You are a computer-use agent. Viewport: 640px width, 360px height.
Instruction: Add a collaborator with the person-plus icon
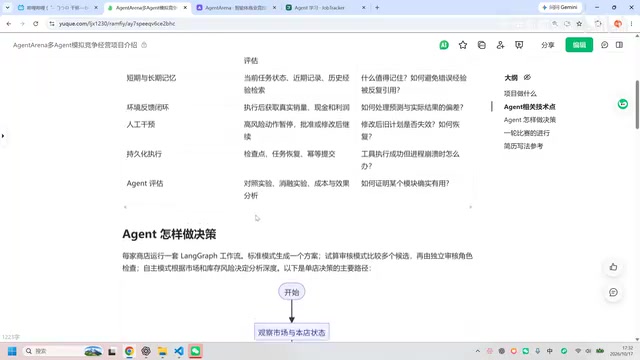(500, 45)
